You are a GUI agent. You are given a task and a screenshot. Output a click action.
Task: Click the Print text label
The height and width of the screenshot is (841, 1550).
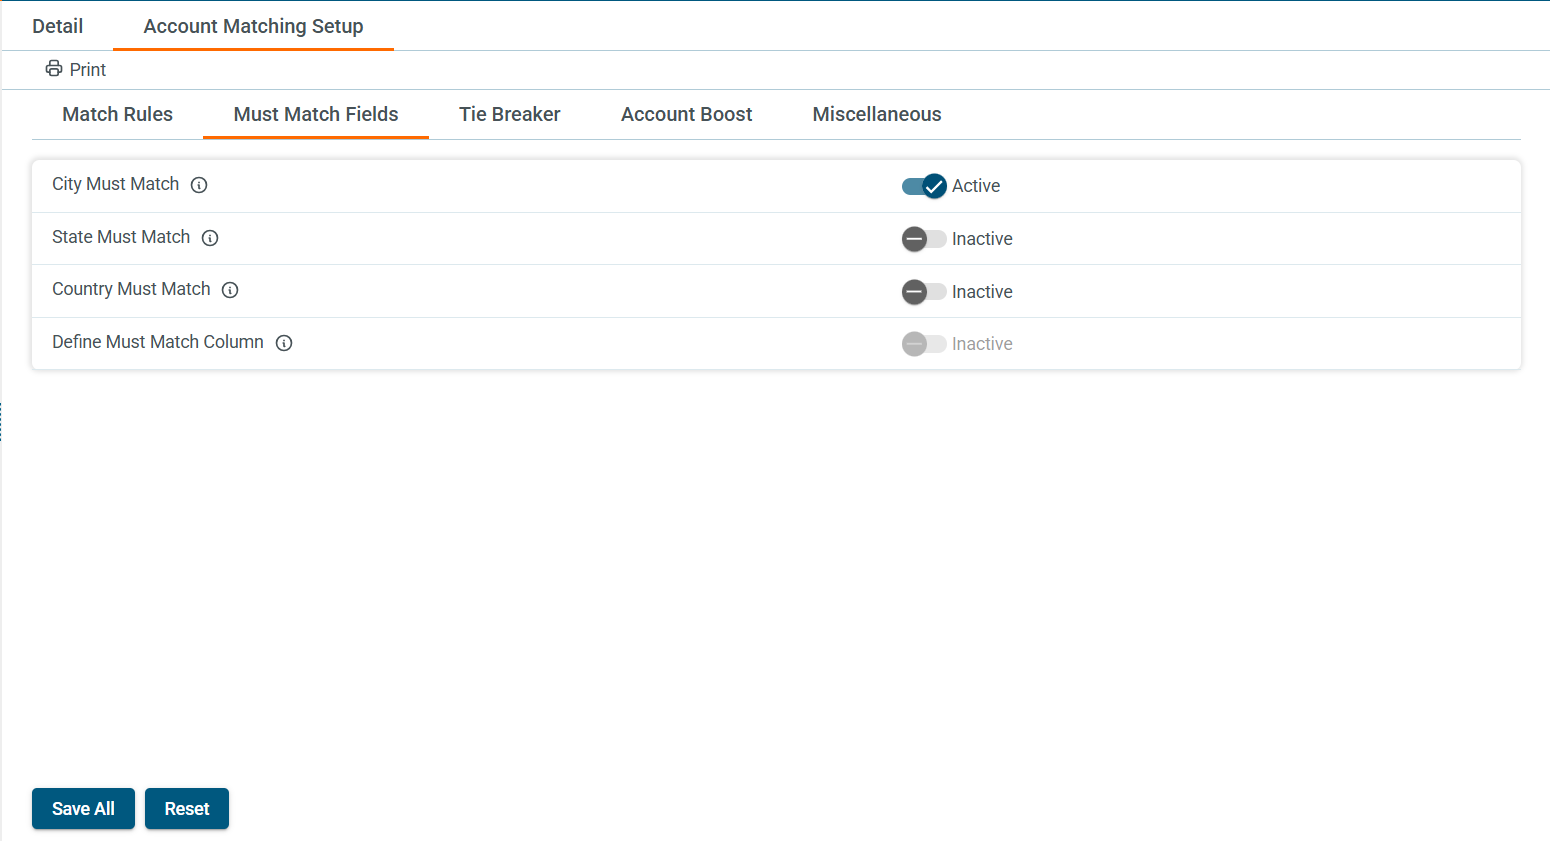click(88, 70)
